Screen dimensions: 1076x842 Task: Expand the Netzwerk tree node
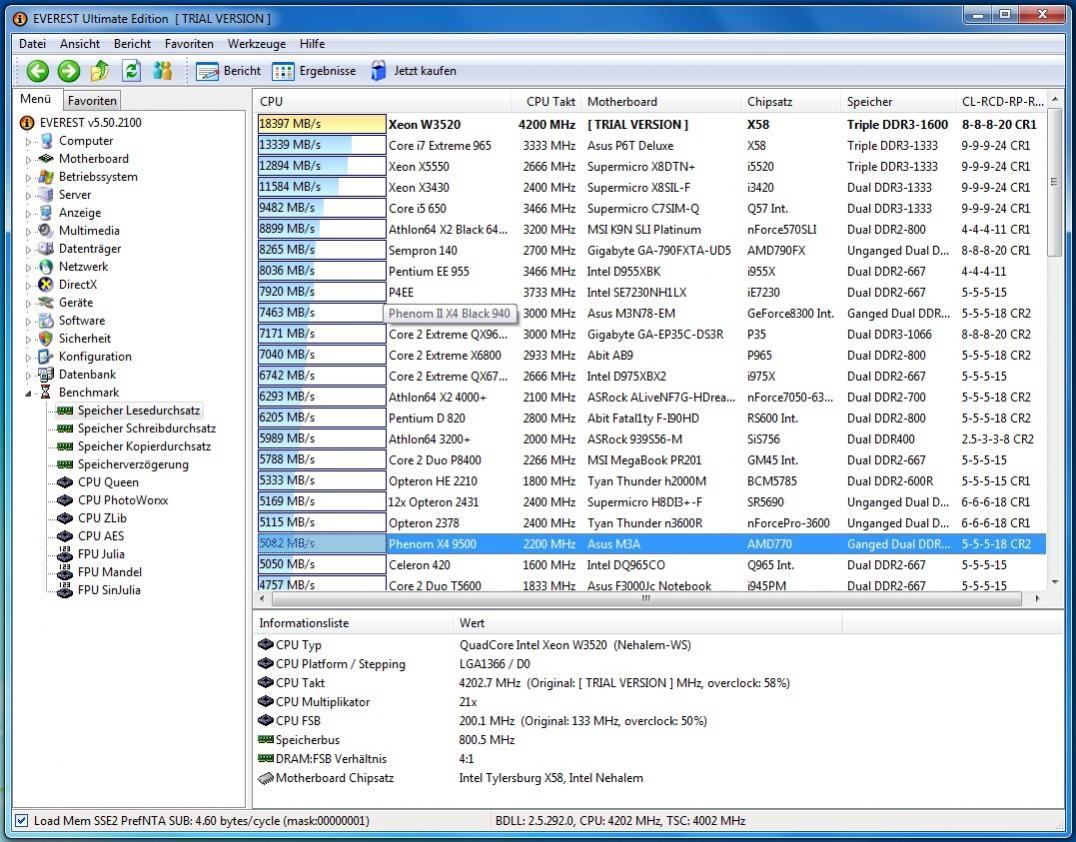29,267
